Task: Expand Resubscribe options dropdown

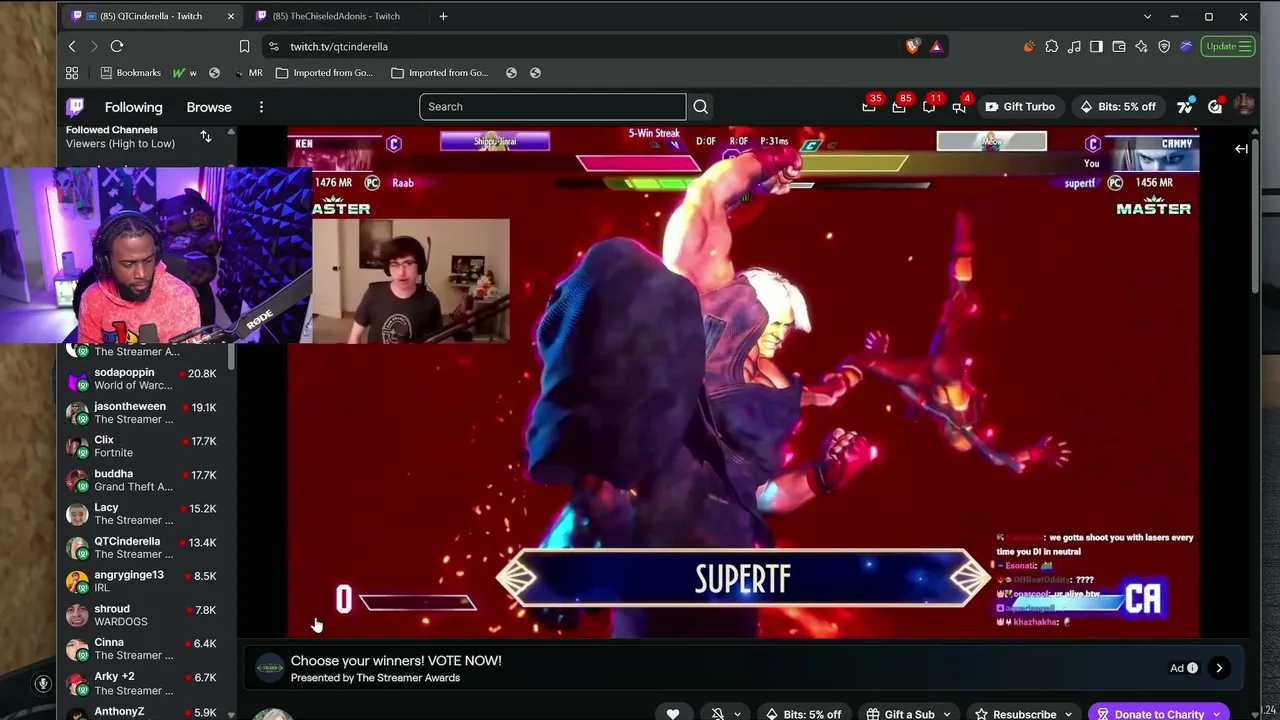Action: click(x=1025, y=713)
